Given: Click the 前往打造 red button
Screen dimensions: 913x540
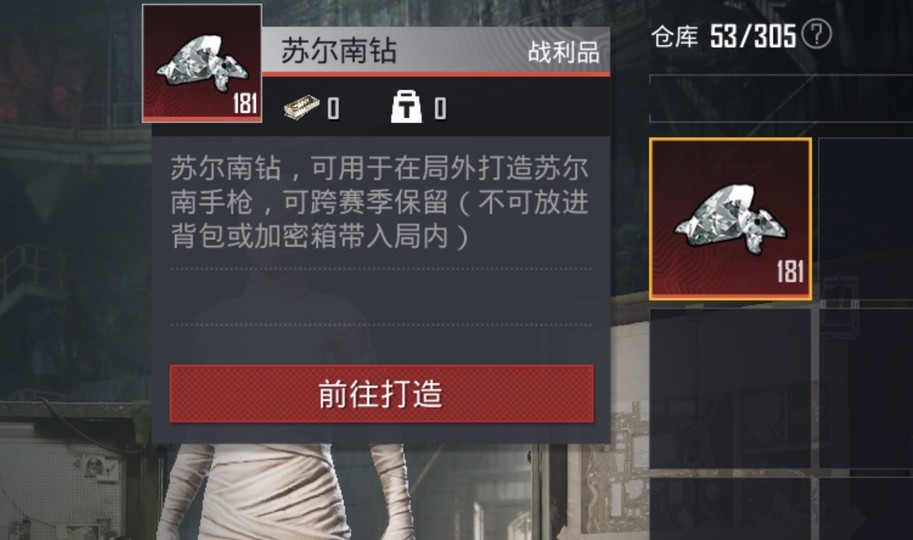Looking at the screenshot, I should [x=381, y=394].
